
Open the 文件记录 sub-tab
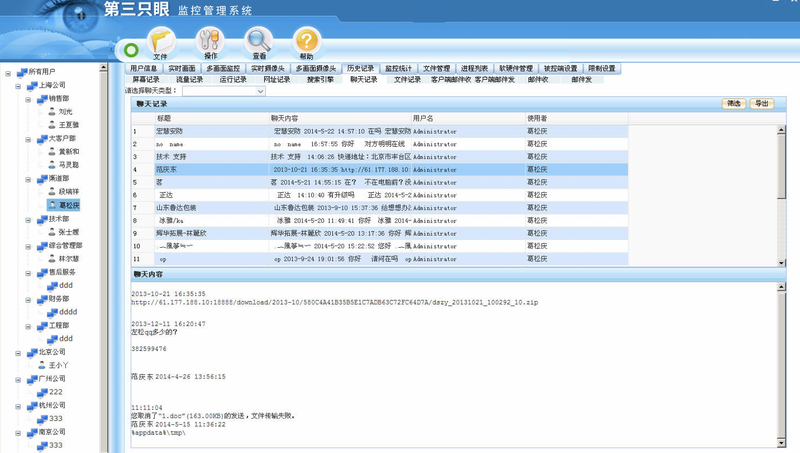point(407,80)
